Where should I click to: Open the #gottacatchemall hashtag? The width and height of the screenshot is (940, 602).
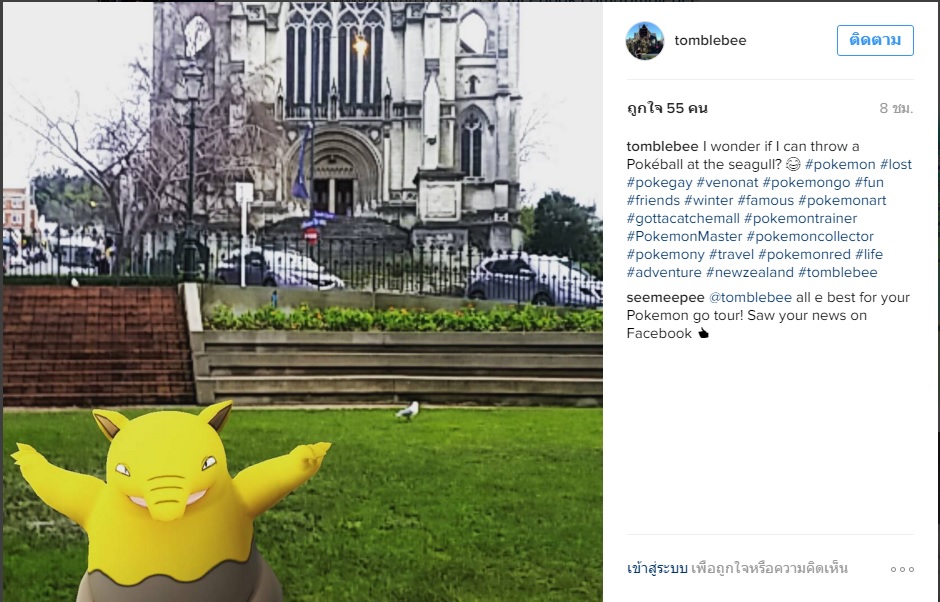tap(683, 218)
